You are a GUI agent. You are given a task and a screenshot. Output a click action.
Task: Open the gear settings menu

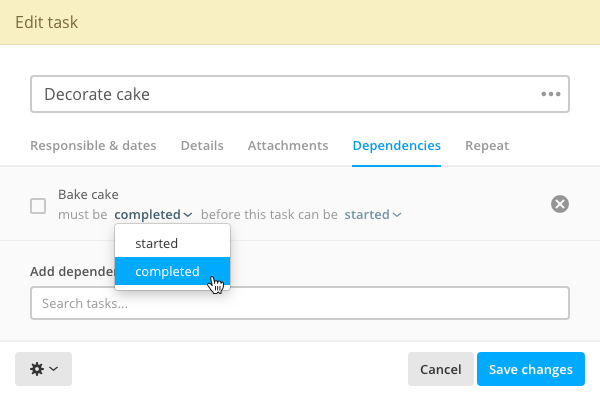point(43,369)
